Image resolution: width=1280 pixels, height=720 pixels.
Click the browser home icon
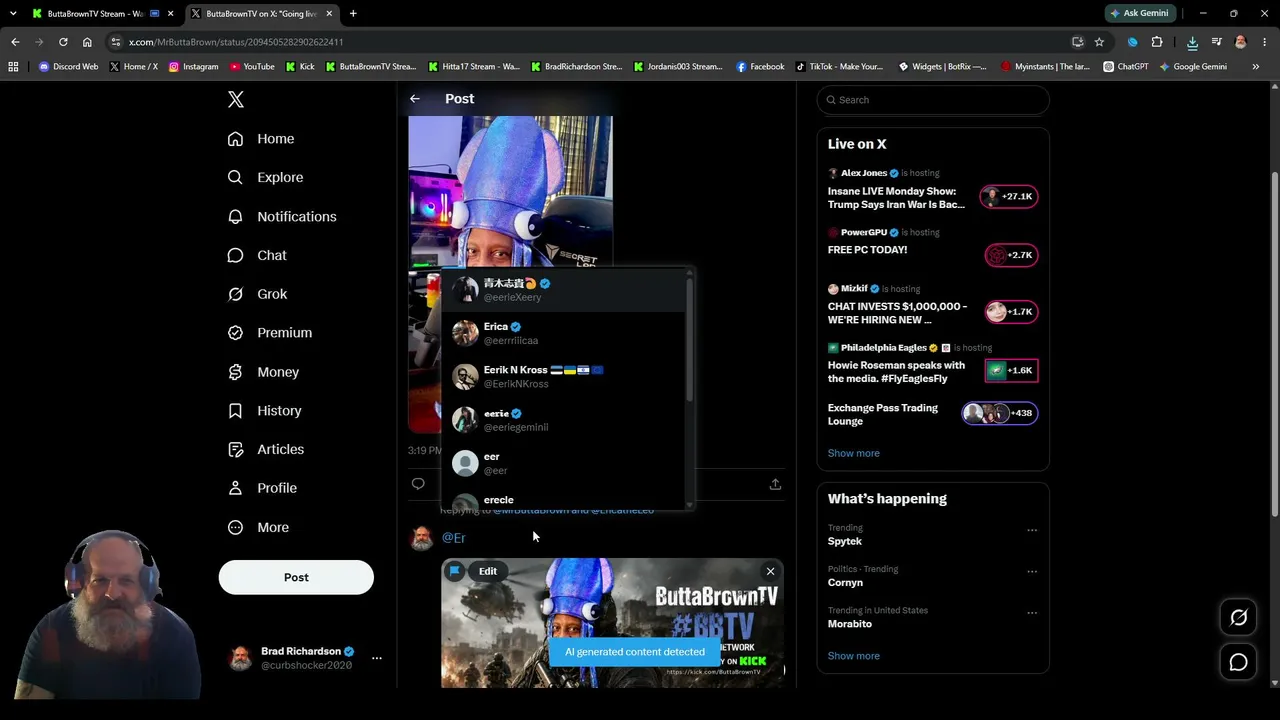point(87,42)
